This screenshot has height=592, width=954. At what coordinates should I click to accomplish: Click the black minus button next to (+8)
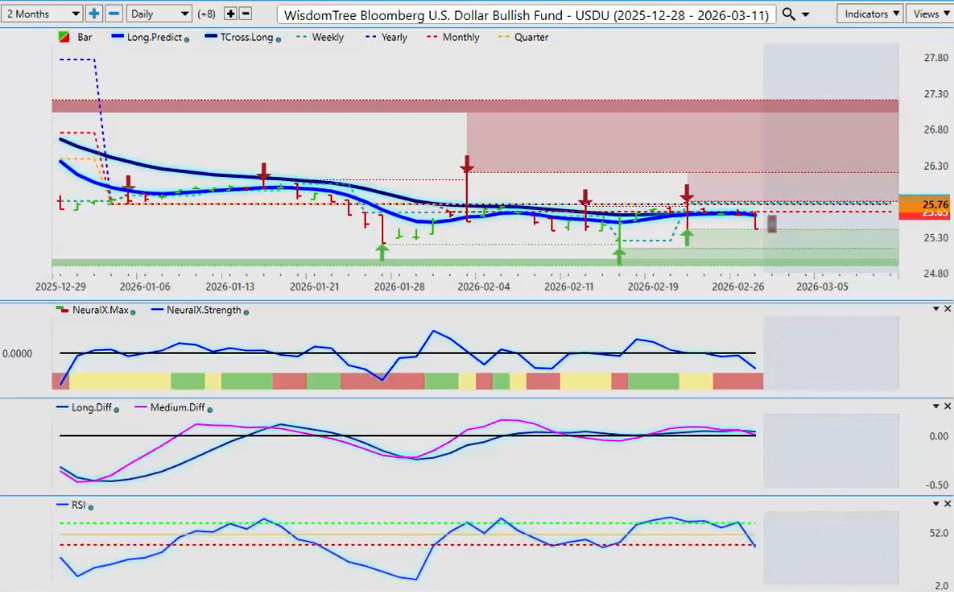pos(246,14)
